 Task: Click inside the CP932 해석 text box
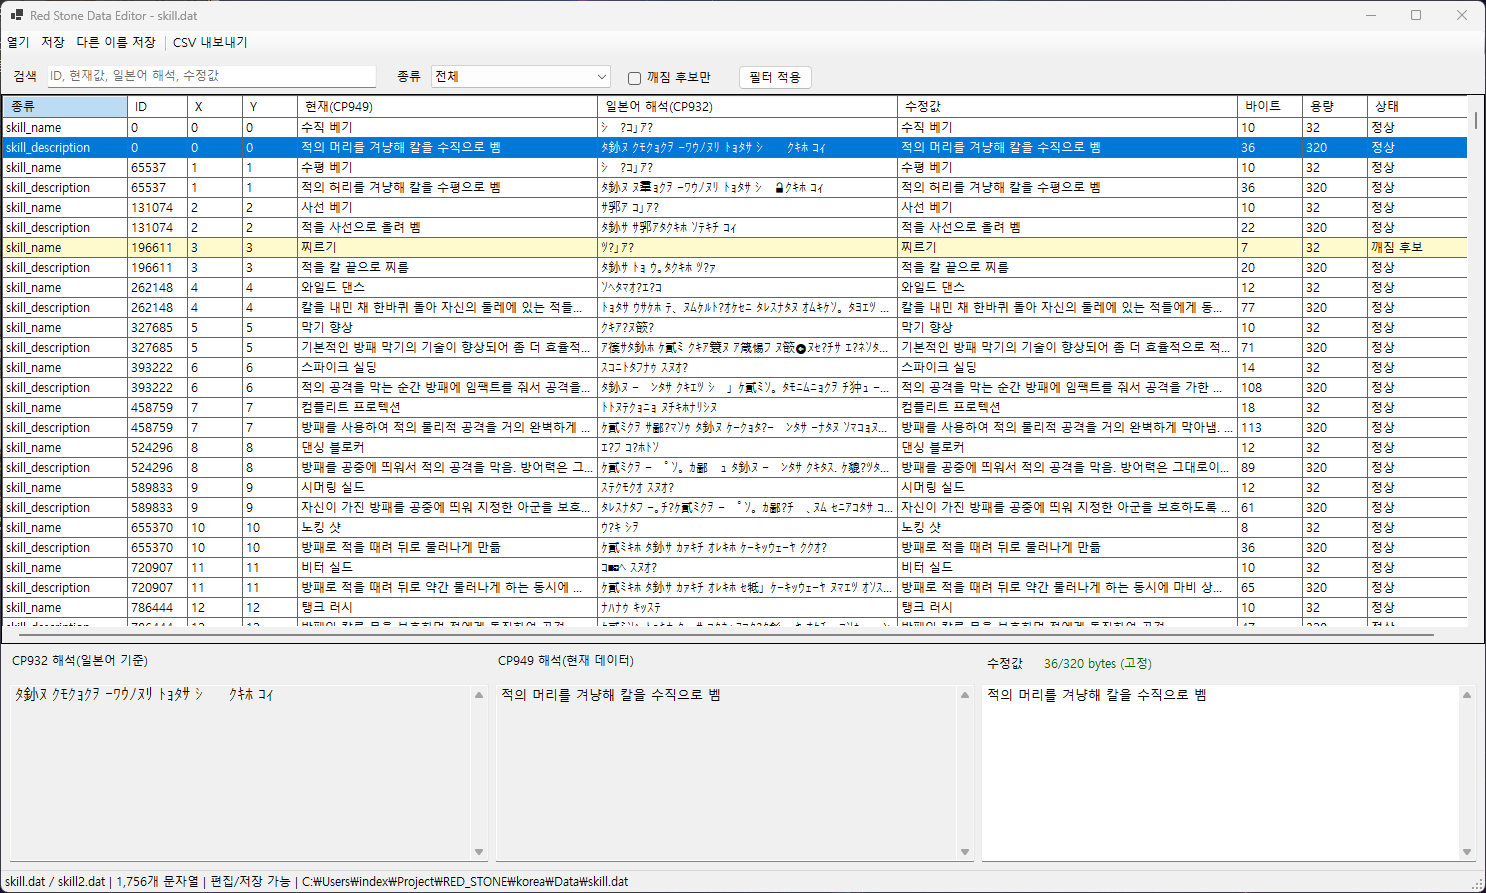(x=240, y=772)
